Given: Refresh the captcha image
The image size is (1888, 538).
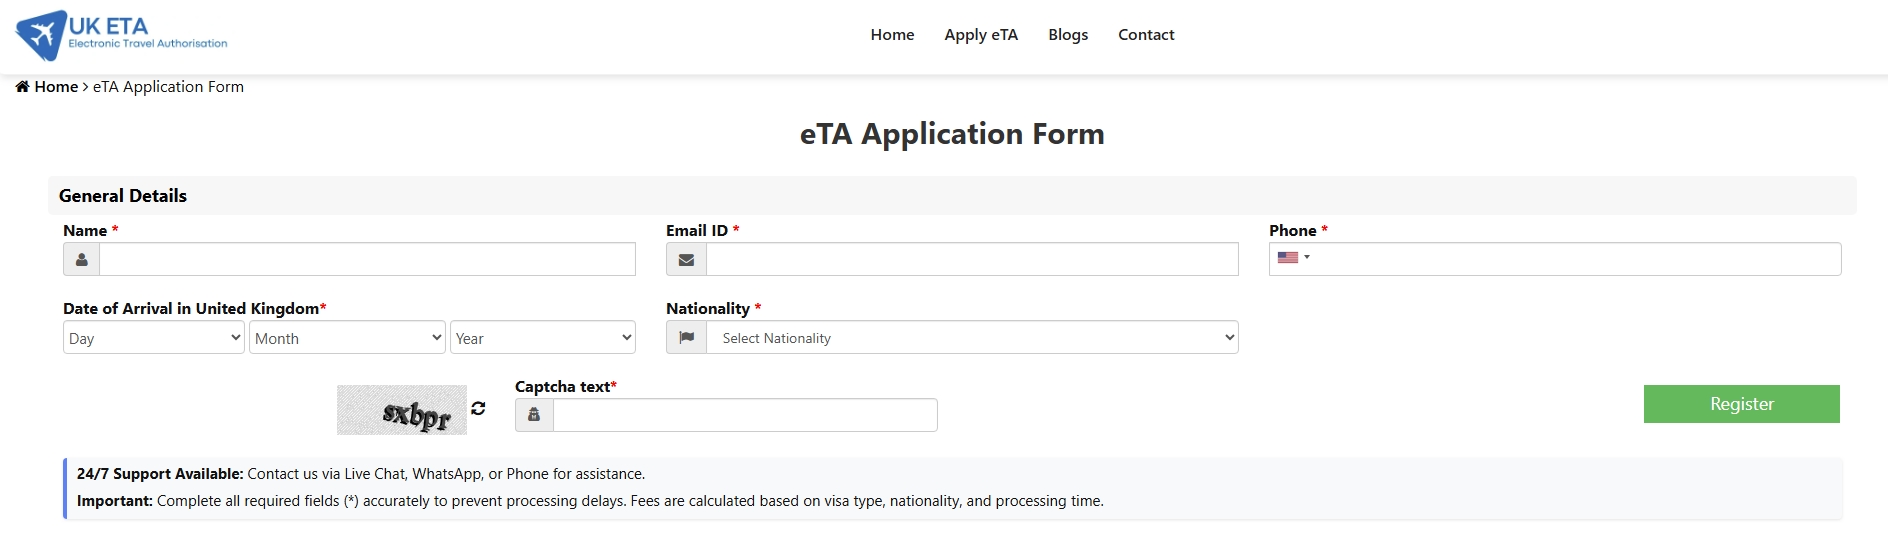Looking at the screenshot, I should tap(479, 408).
